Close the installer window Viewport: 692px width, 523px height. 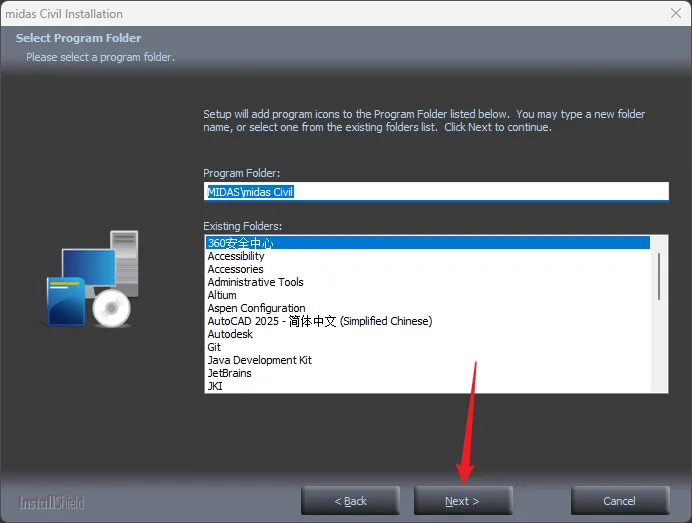tap(676, 13)
